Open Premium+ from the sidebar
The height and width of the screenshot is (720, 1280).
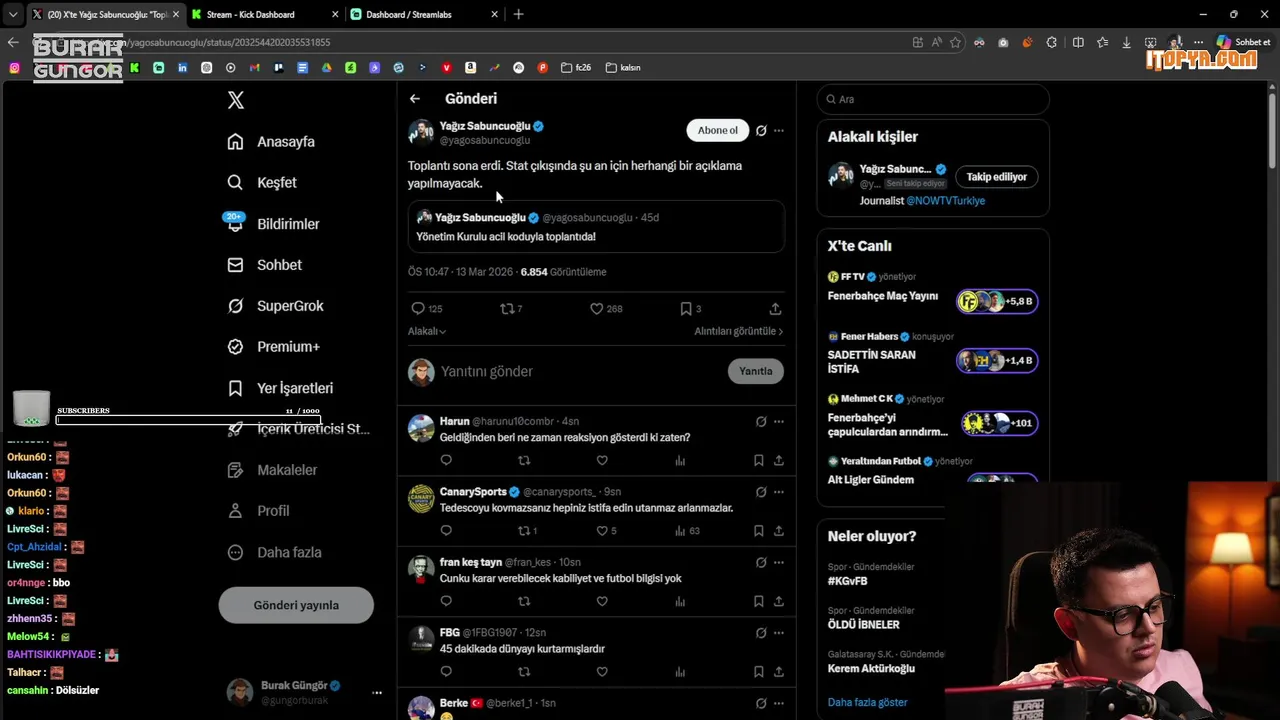[x=273, y=347]
